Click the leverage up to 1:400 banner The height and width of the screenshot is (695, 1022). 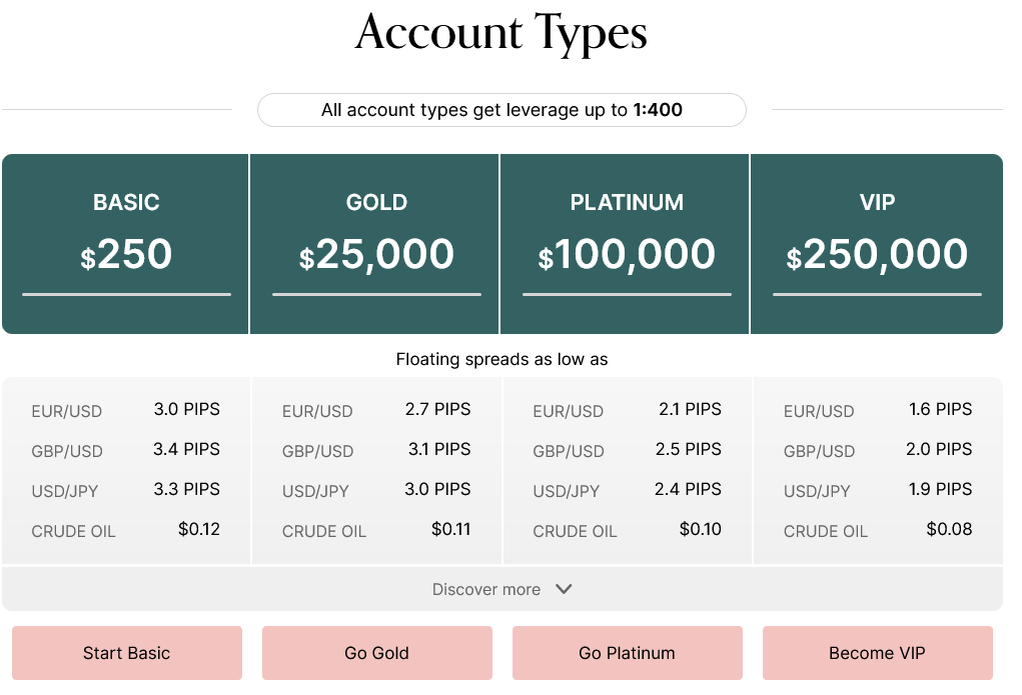[x=502, y=110]
